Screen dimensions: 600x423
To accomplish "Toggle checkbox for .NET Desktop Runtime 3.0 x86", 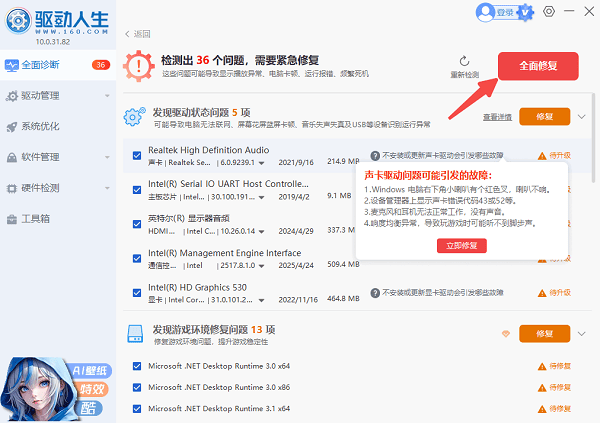I will coord(137,387).
